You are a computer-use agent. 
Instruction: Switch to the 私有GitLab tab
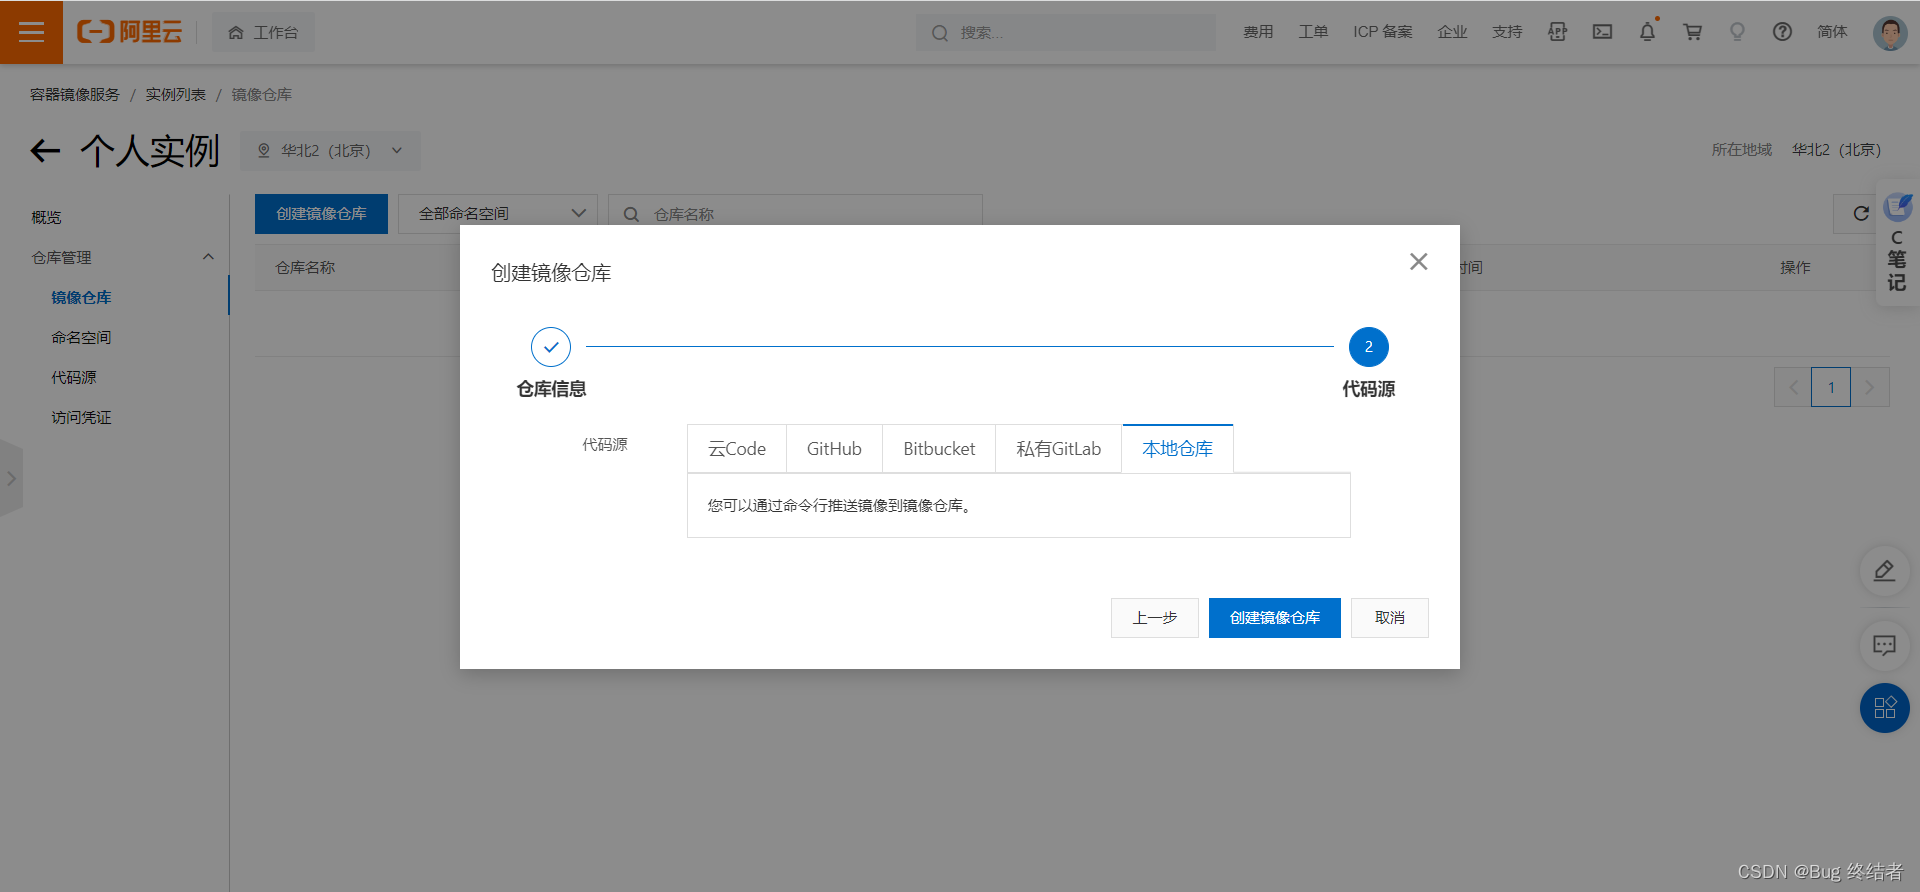click(x=1058, y=449)
